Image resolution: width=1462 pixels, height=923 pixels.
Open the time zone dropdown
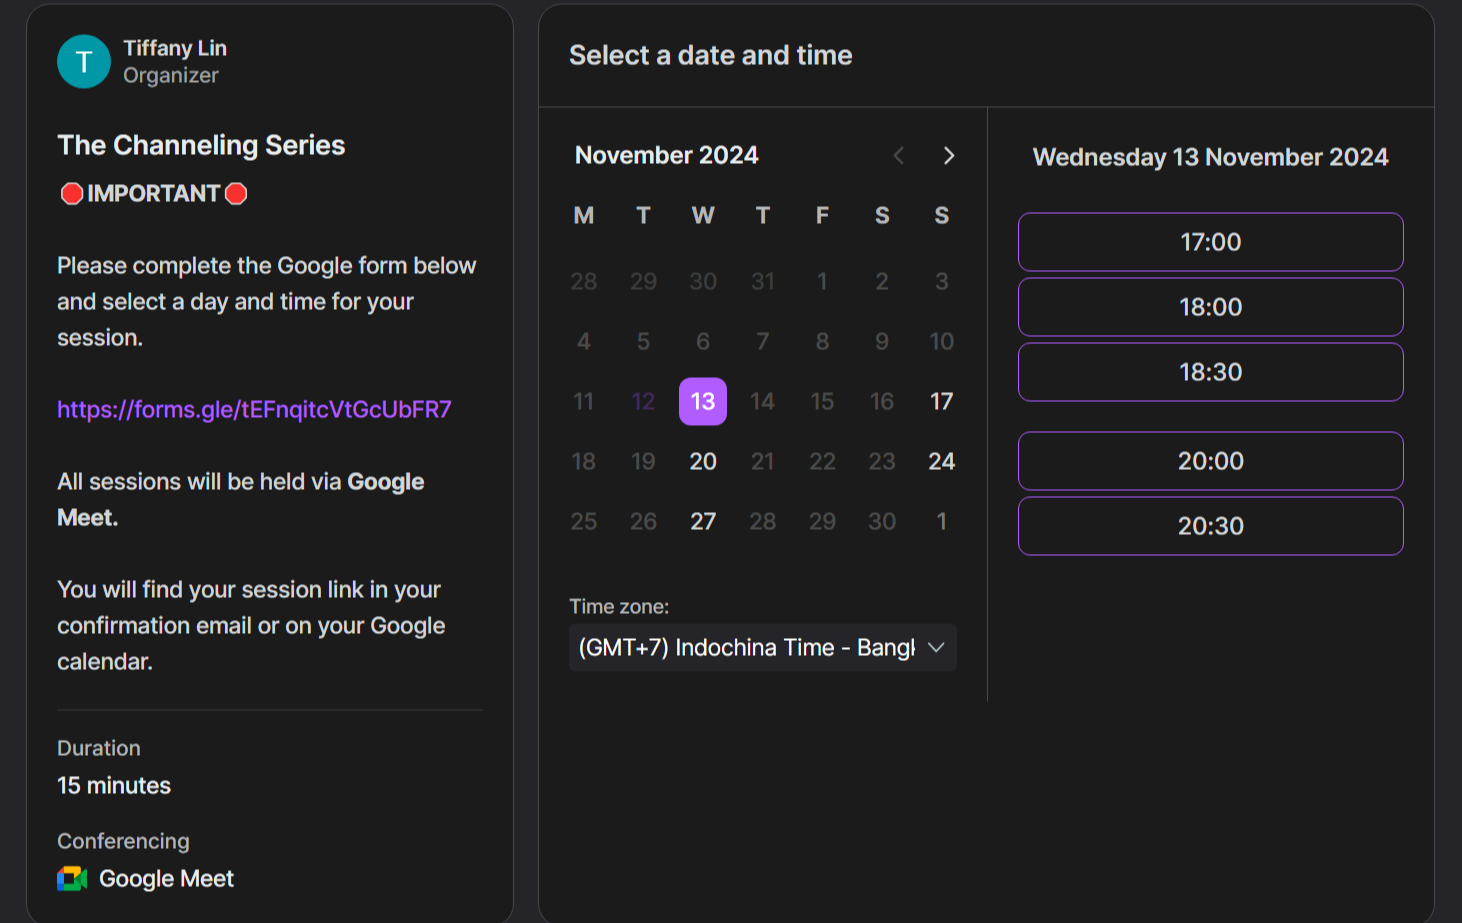coord(762,648)
